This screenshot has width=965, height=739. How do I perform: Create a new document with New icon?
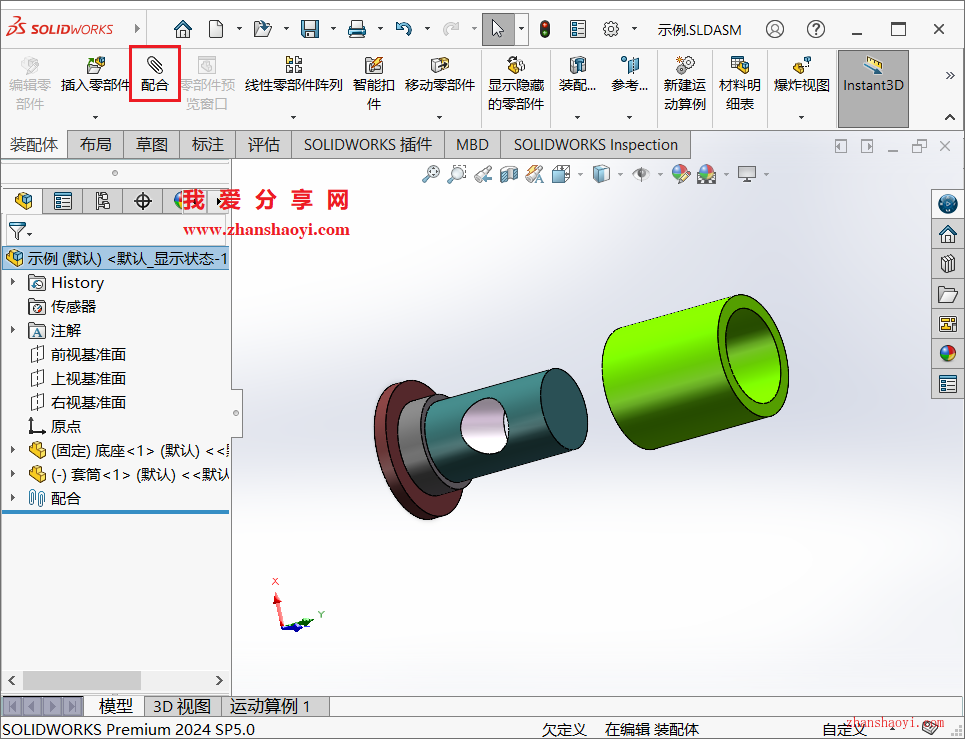point(216,29)
